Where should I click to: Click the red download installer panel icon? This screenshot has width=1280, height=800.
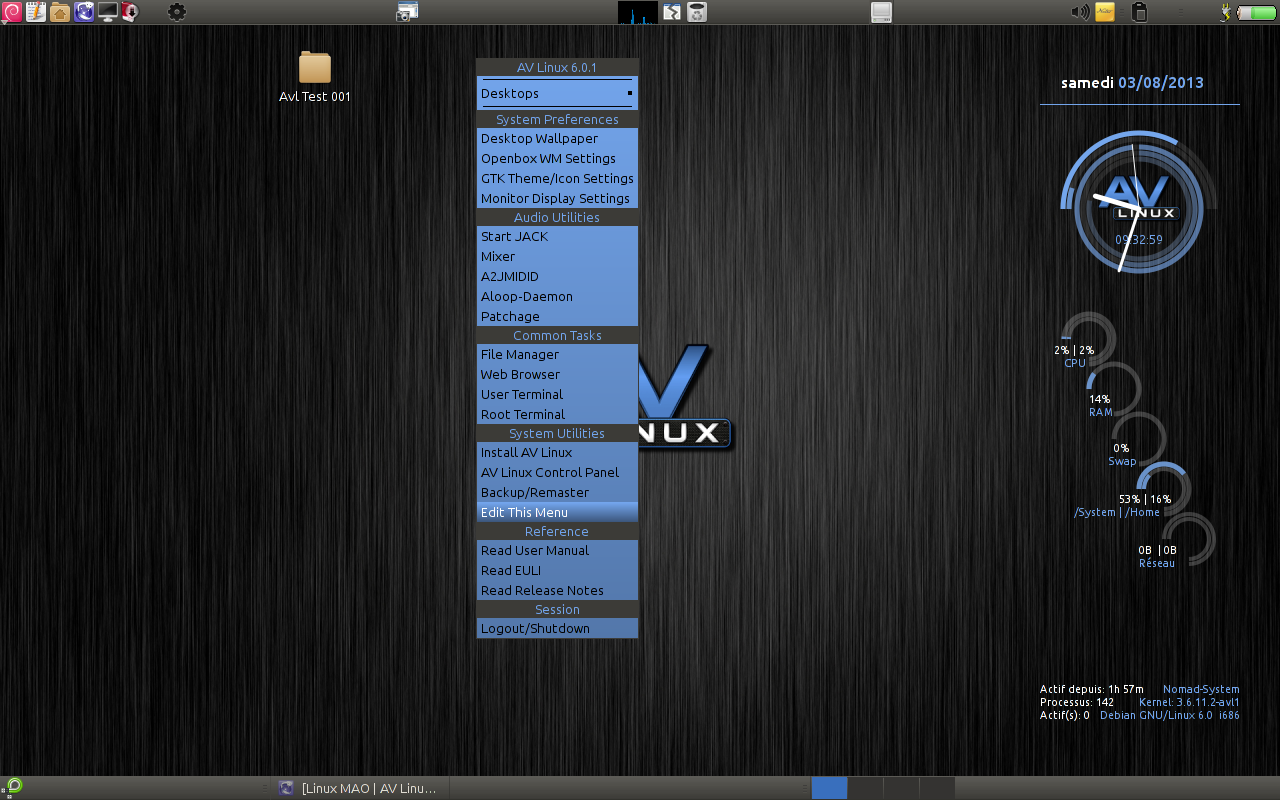[130, 12]
